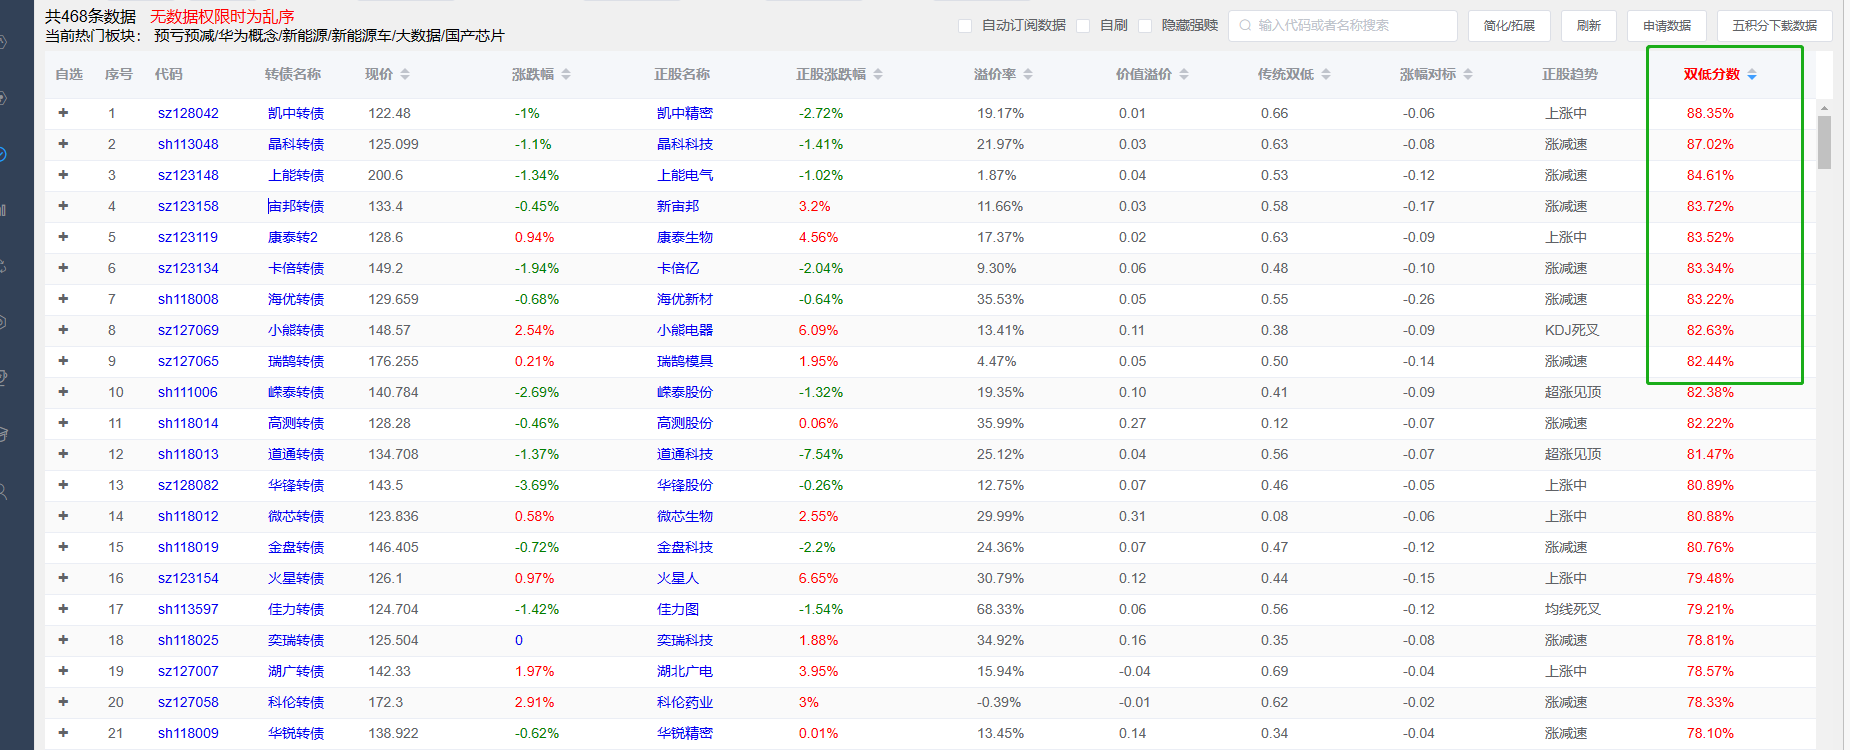Toggle 自动订阅数据 checkbox
This screenshot has width=1850, height=750.
pos(965,26)
